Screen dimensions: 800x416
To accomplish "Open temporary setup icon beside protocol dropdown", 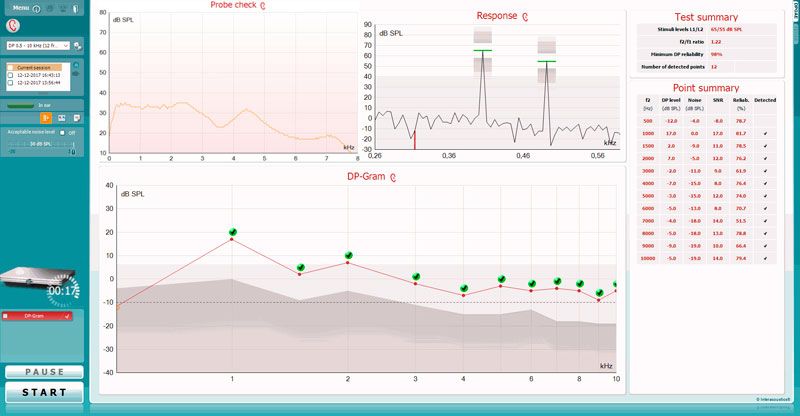I will (x=77, y=45).
